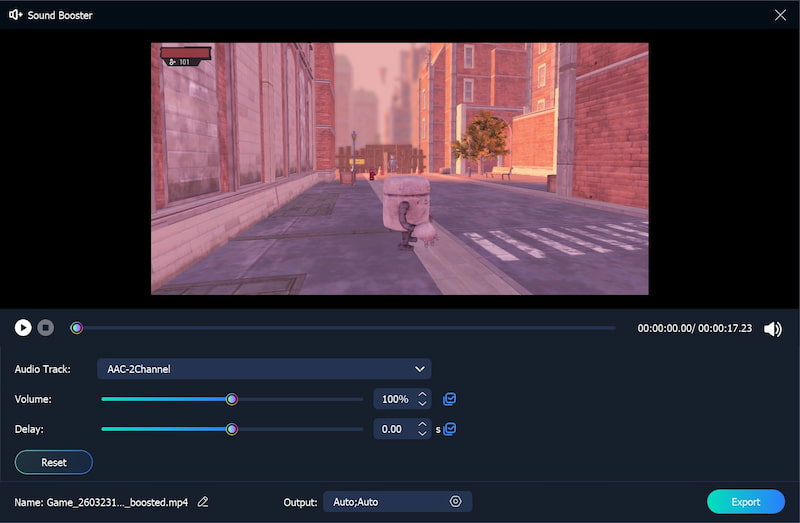Toggle the apply-to-all icon beside Volume
Image resolution: width=800 pixels, height=523 pixels.
[449, 399]
